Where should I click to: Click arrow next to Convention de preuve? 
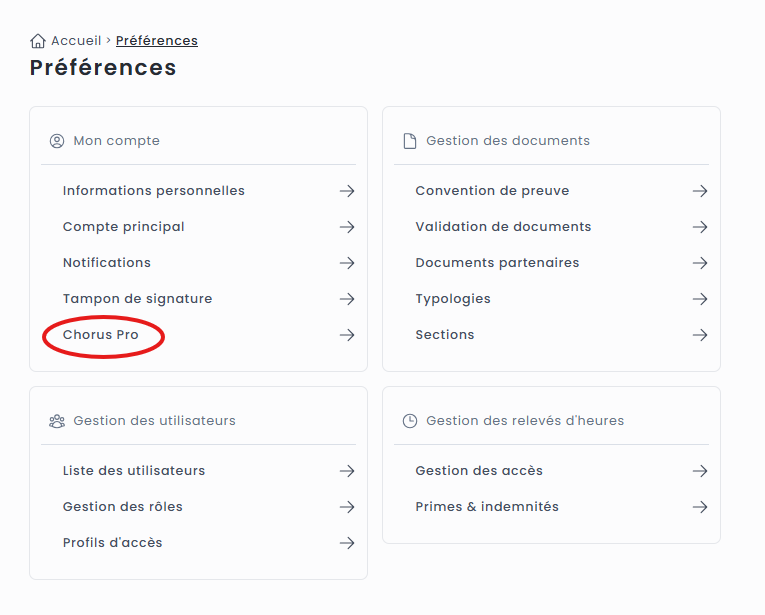pyautogui.click(x=700, y=191)
